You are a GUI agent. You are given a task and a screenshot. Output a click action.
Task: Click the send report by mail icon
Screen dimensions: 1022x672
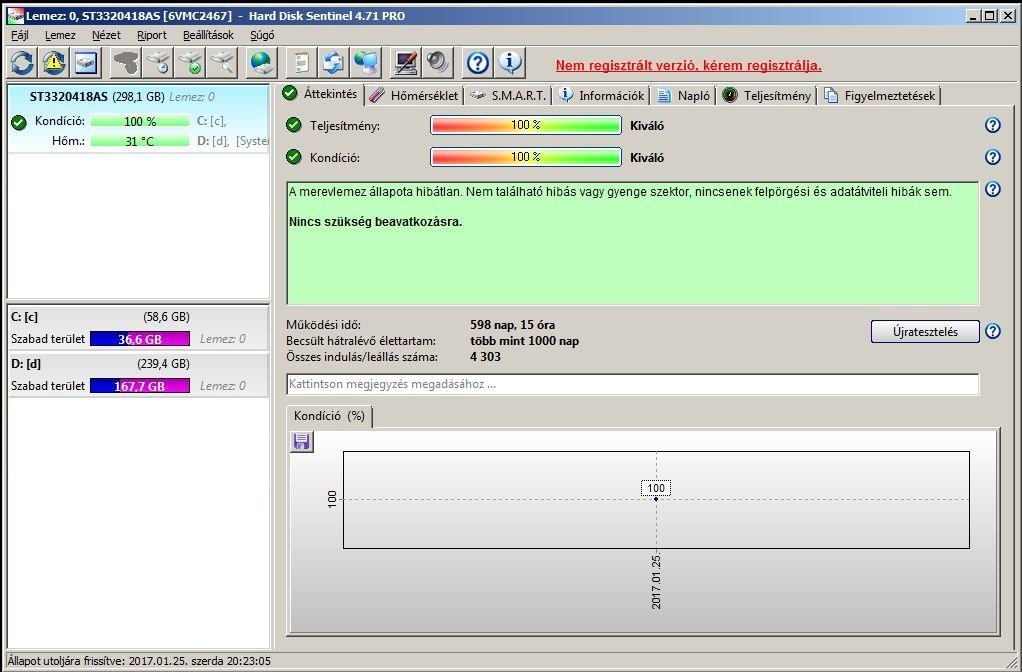pos(333,63)
